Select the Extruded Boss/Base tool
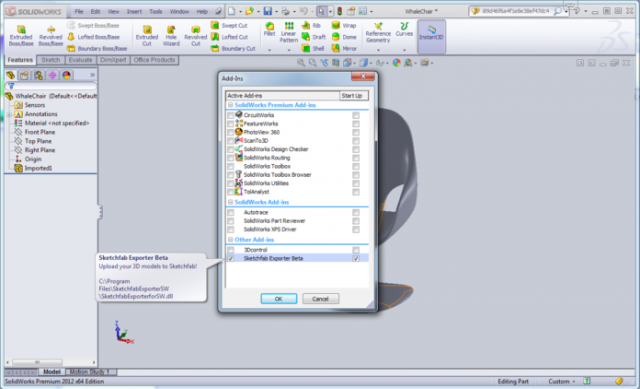640x389 pixels. coord(21,36)
